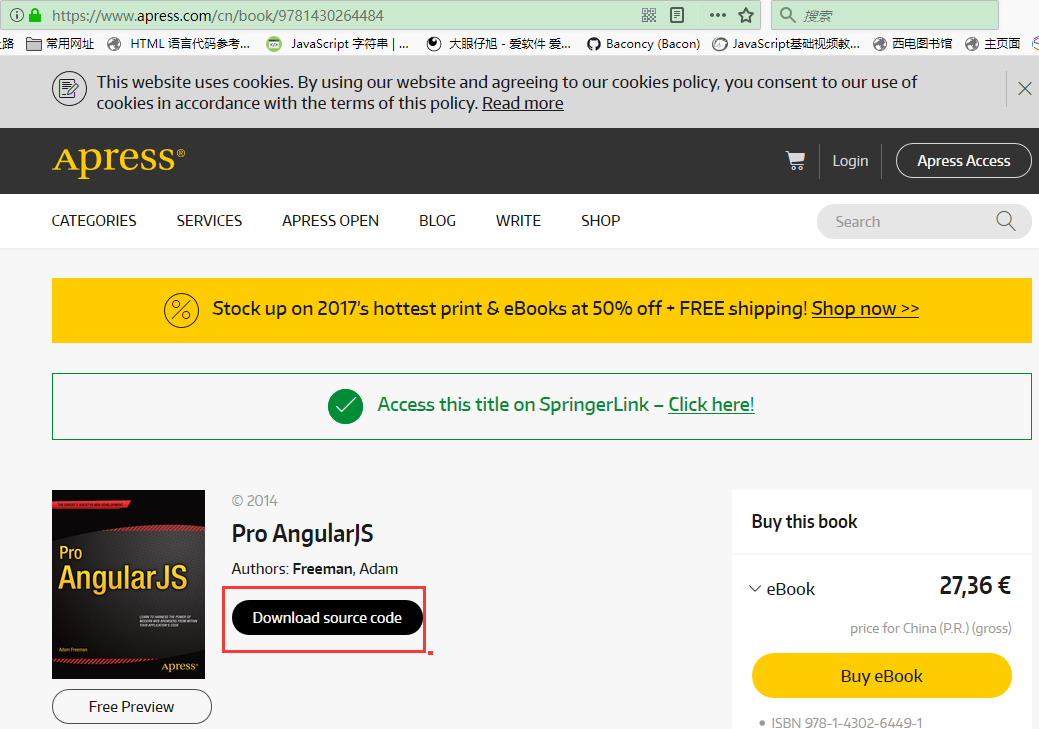Click the site info icon in address bar
Screen dimensions: 1039x729
17,15
